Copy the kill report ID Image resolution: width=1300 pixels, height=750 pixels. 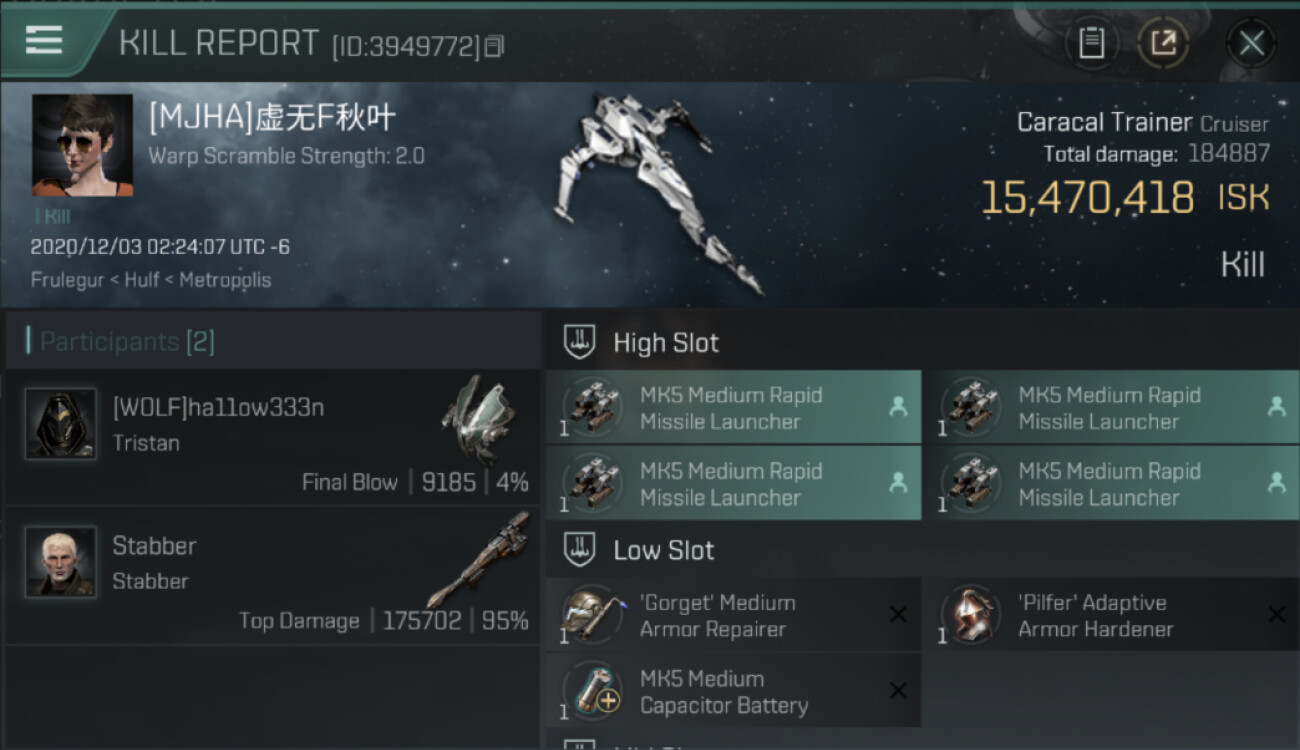(x=494, y=46)
